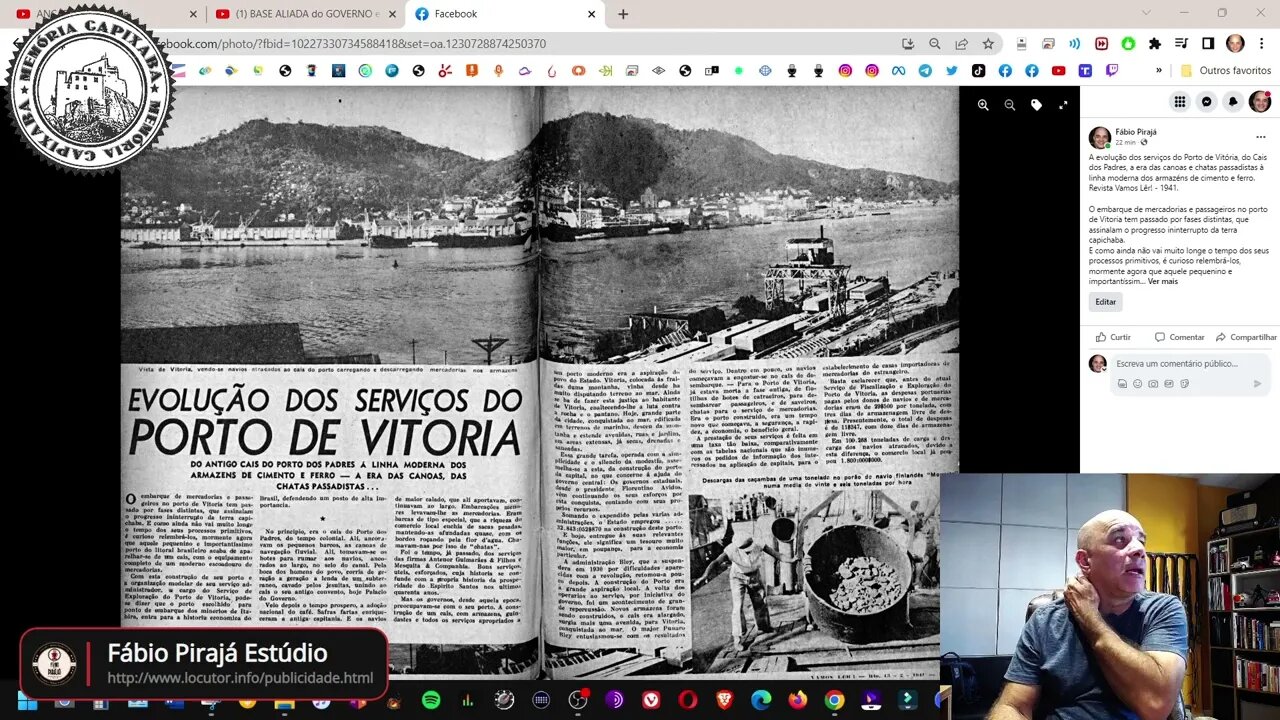The height and width of the screenshot is (720, 1280).
Task: Open Microsoft Edge from taskbar
Action: [x=761, y=700]
